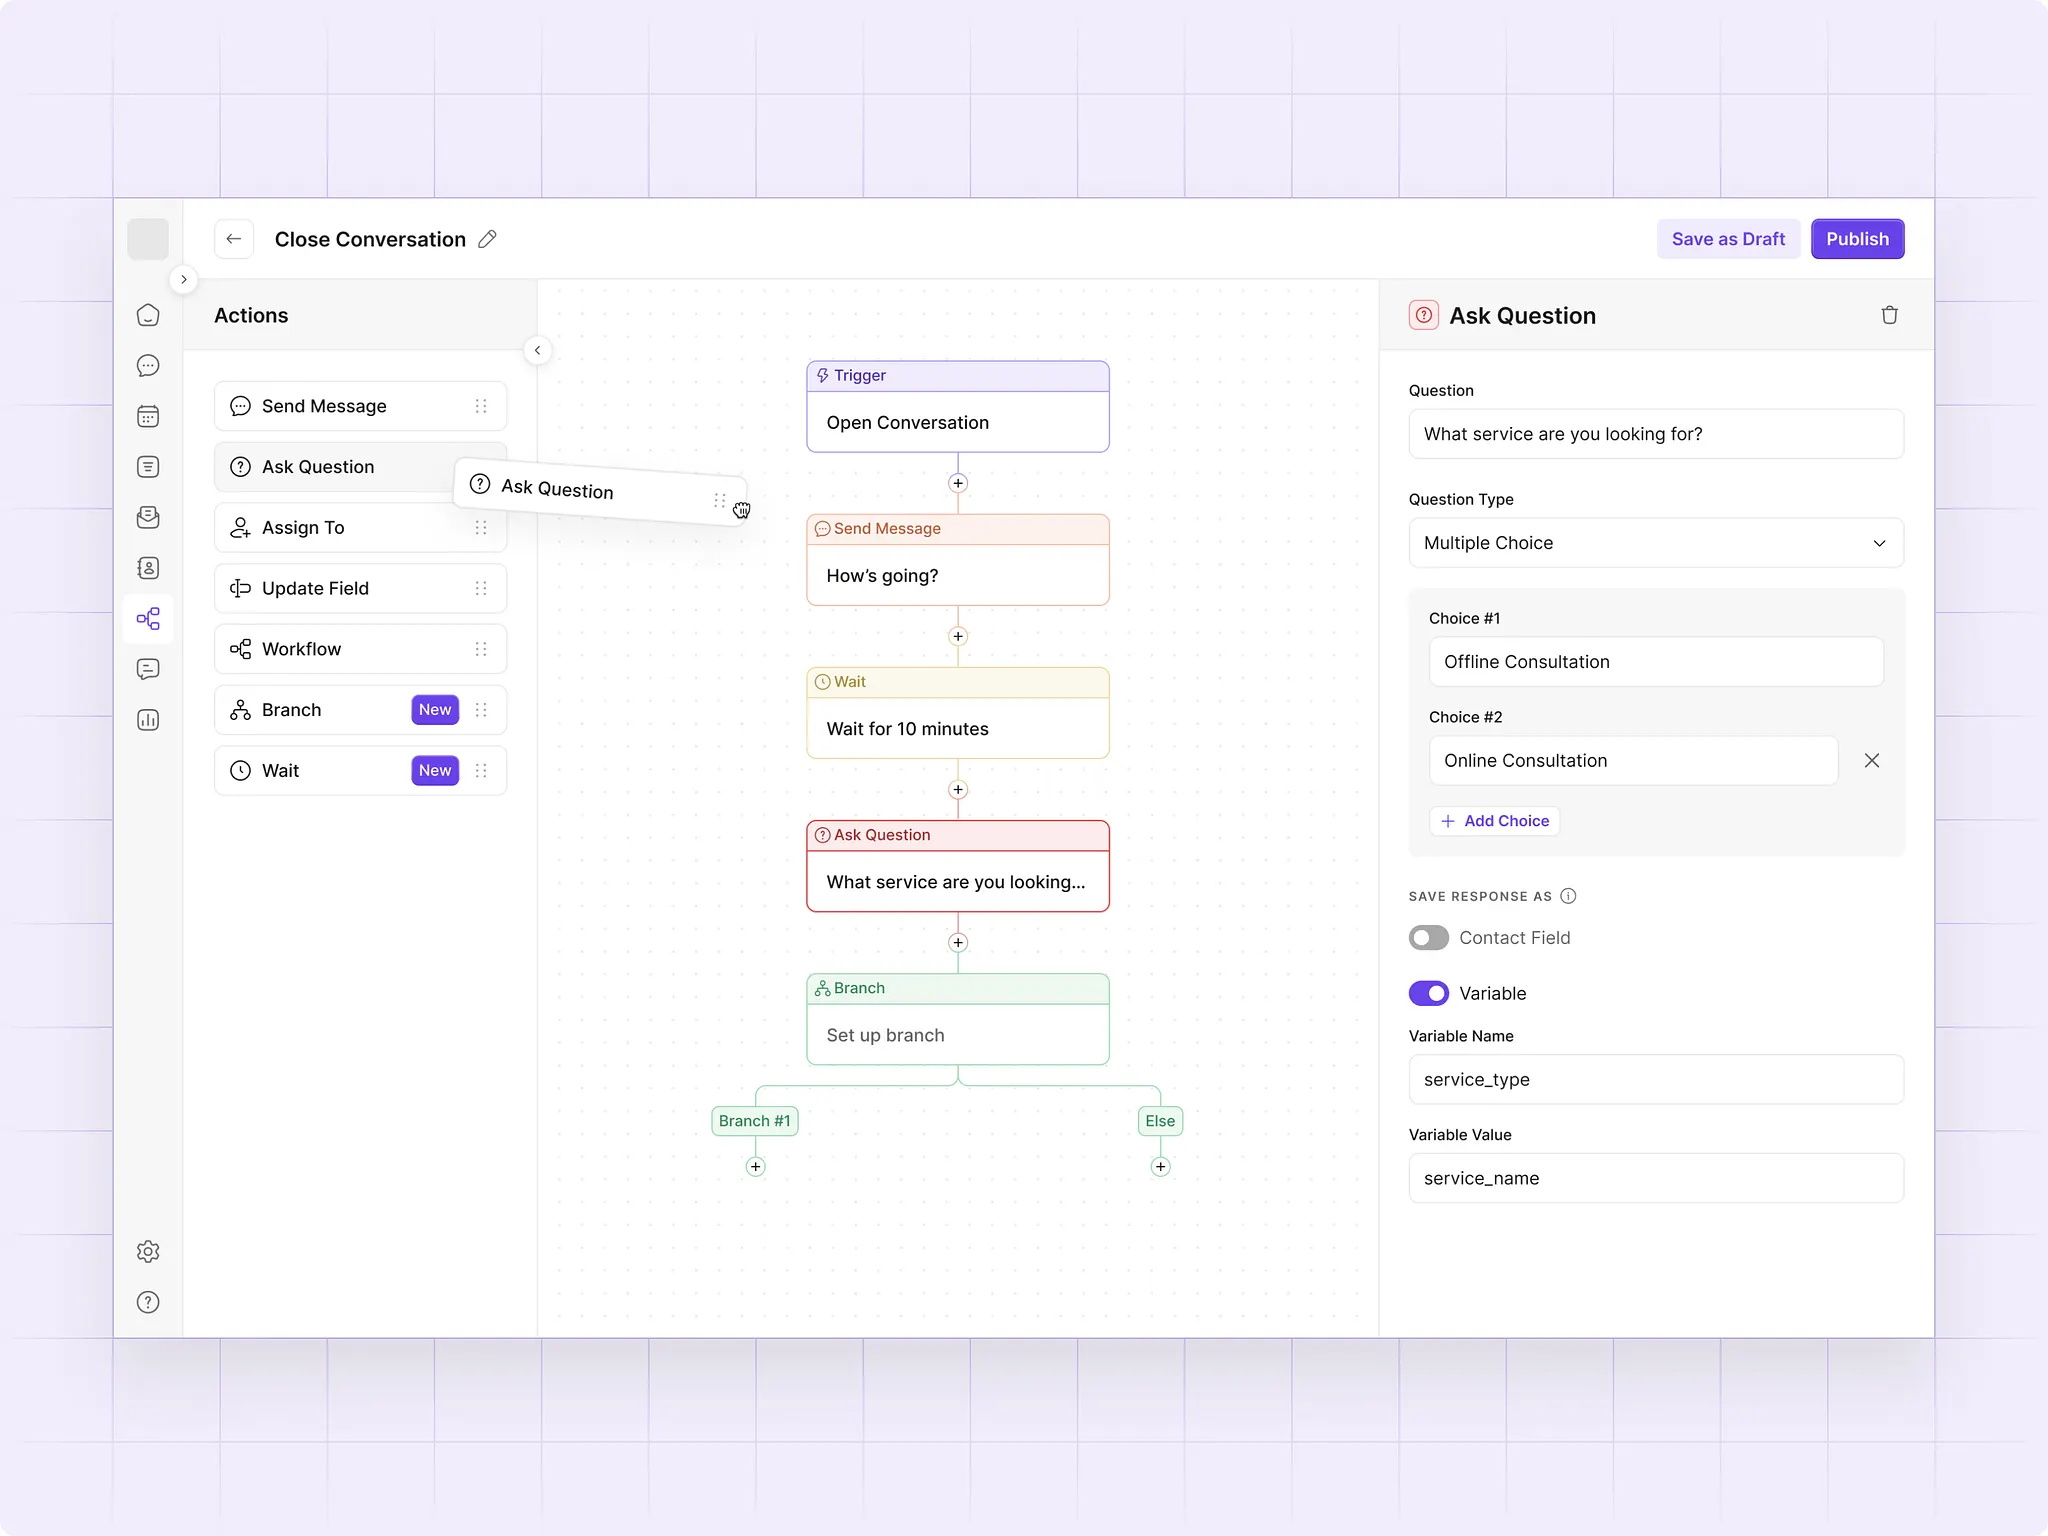Viewport: 2048px width, 1536px height.
Task: Click the drag handle on Workflow action
Action: 481,649
